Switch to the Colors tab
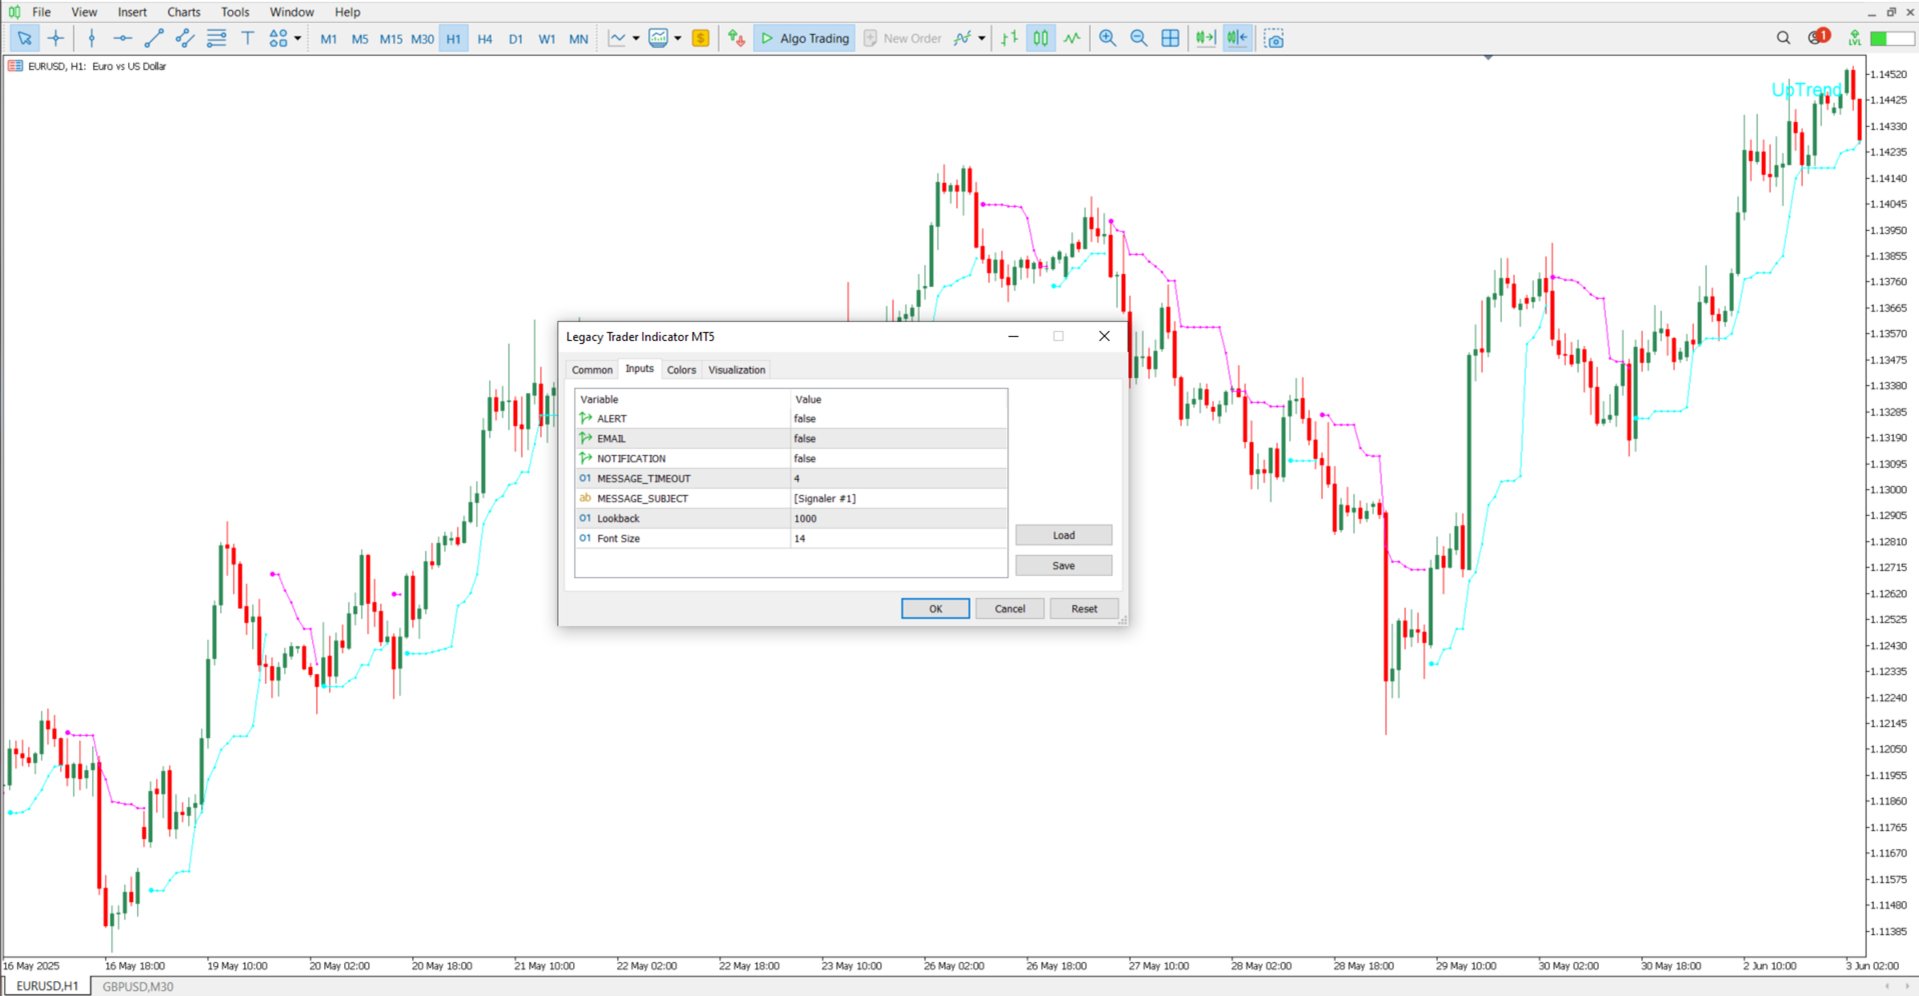The height and width of the screenshot is (996, 1919). 681,369
